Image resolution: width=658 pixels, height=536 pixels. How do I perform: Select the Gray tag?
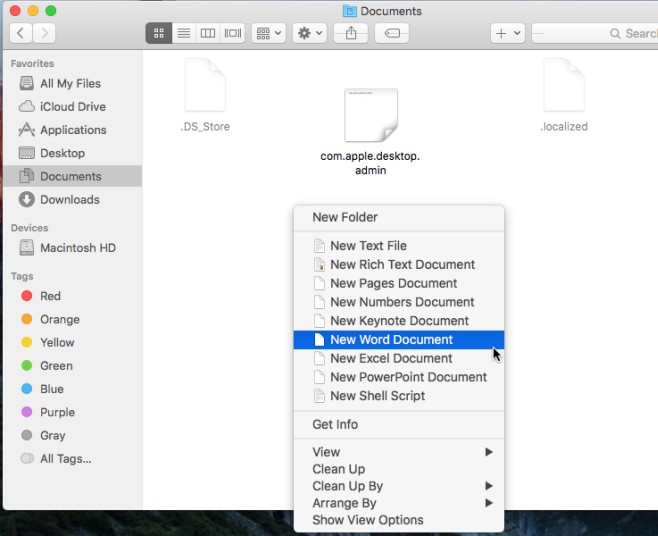[72, 436]
